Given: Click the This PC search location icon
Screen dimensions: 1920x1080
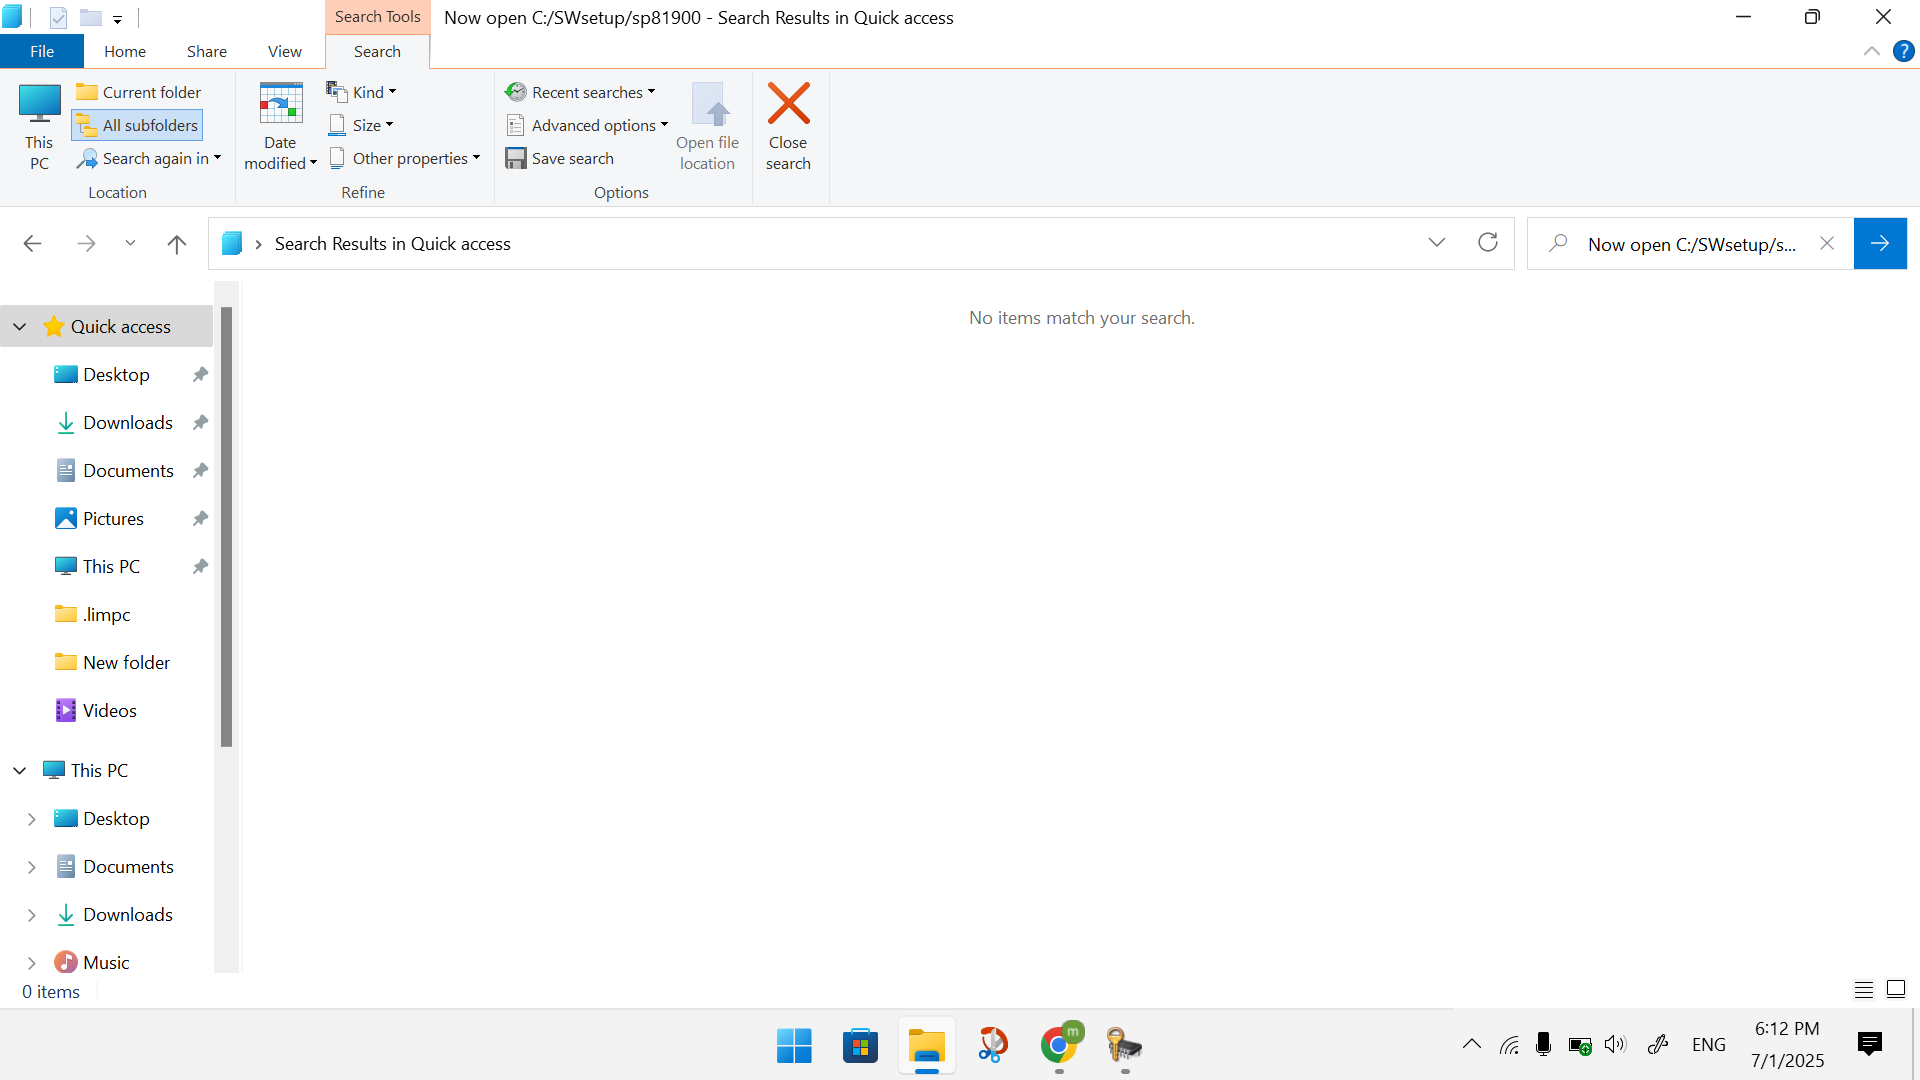Looking at the screenshot, I should pyautogui.click(x=39, y=104).
